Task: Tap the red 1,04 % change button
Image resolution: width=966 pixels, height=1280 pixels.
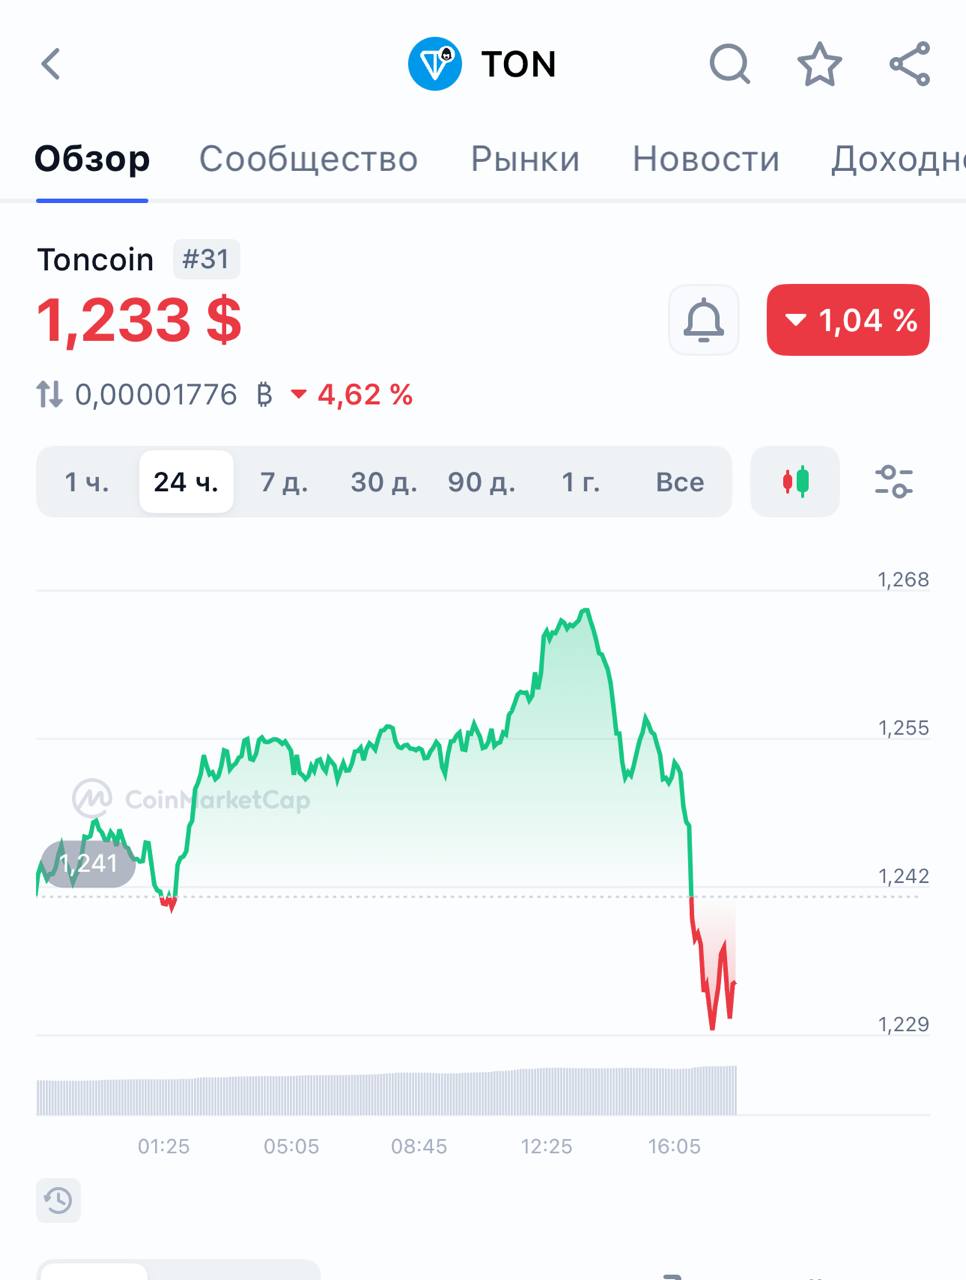Action: click(x=848, y=320)
